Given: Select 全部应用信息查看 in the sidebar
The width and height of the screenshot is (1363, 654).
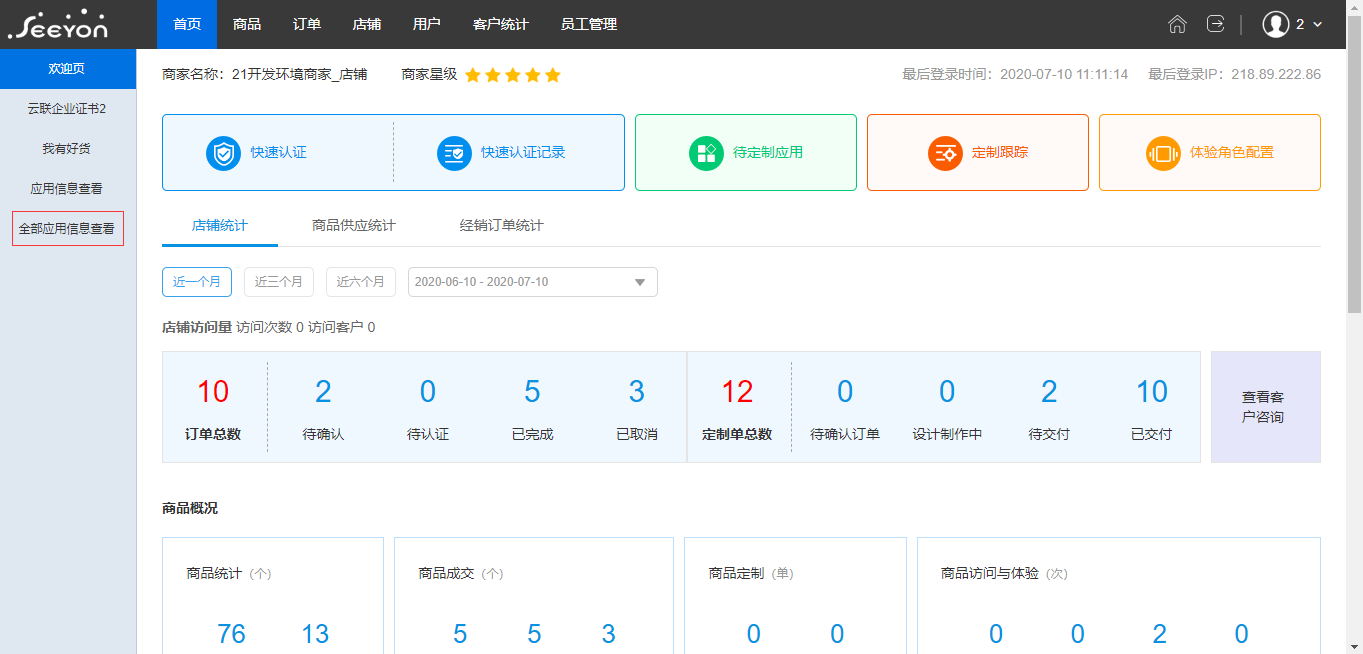Looking at the screenshot, I should (68, 228).
